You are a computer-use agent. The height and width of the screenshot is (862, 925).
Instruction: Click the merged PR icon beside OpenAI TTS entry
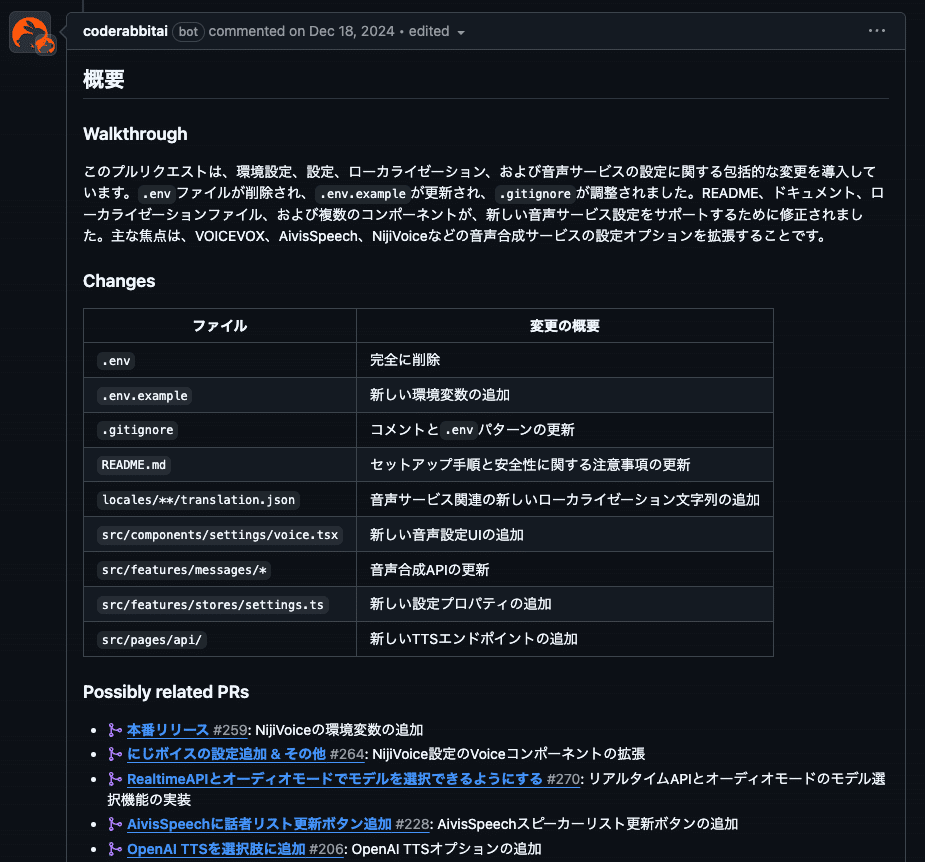tap(112, 848)
